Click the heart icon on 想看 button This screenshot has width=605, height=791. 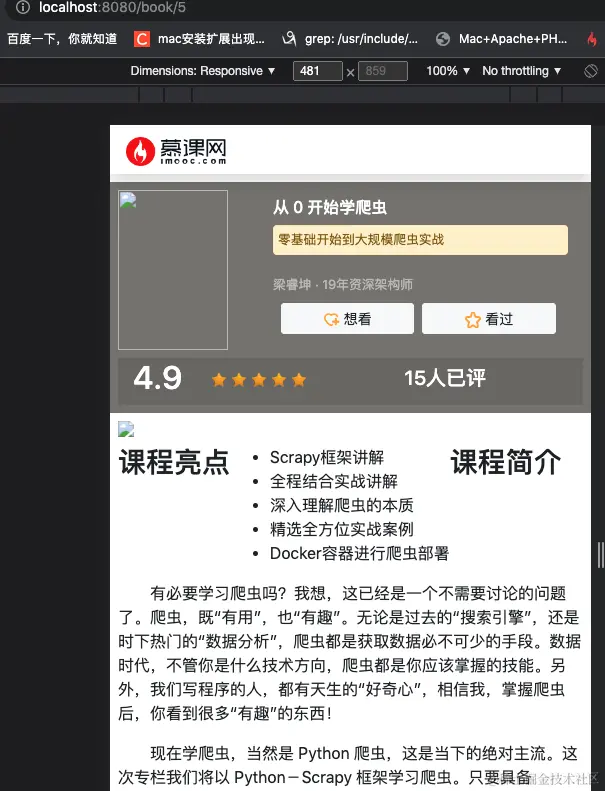click(x=332, y=319)
